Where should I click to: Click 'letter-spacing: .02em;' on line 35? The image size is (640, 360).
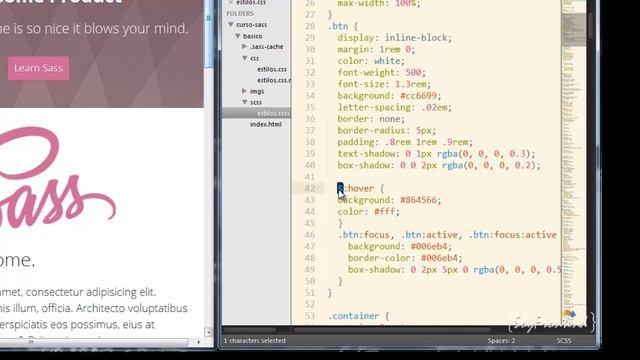pos(395,107)
